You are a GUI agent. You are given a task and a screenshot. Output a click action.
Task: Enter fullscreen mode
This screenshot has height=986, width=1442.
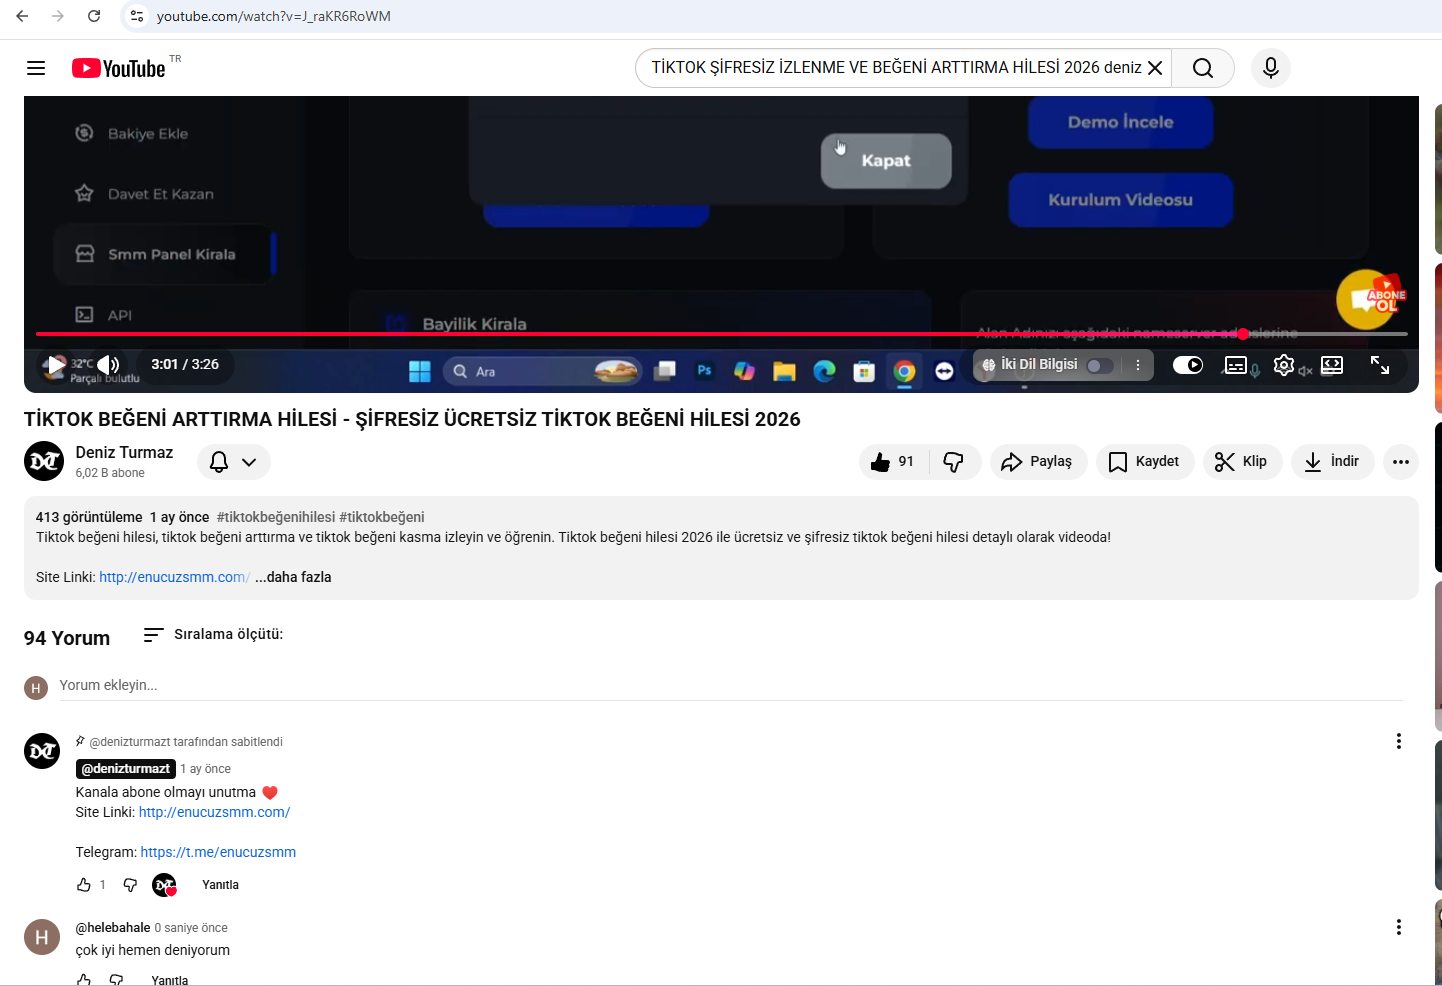coord(1380,365)
